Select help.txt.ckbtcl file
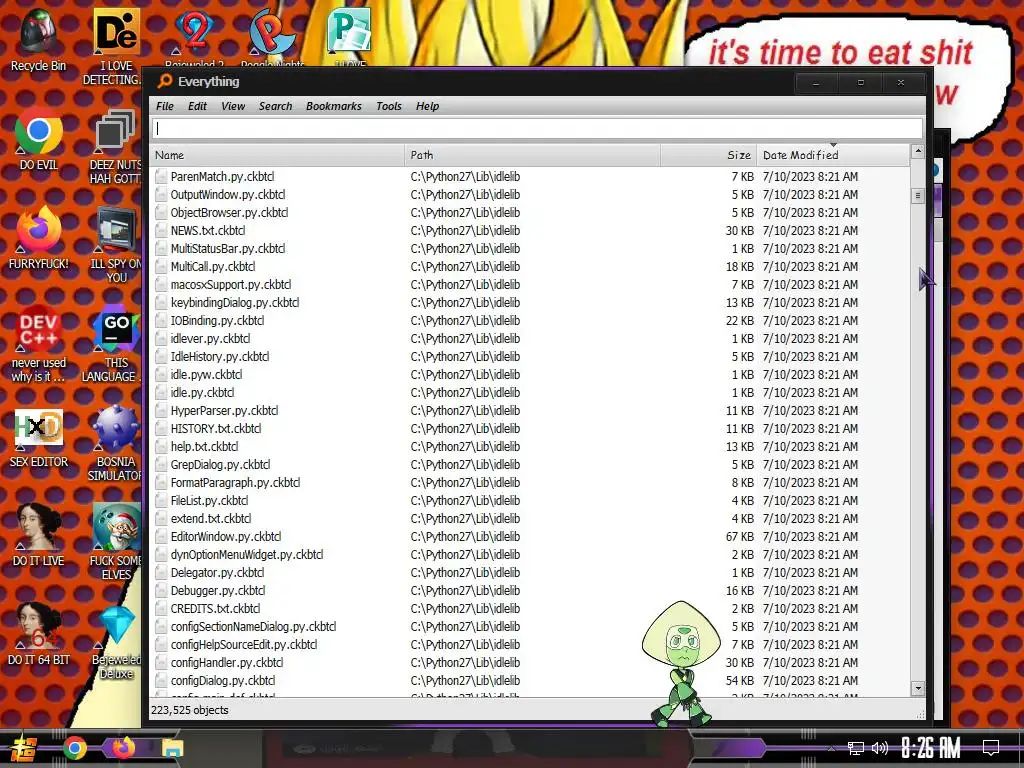Viewport: 1024px width, 768px height. [529, 447]
